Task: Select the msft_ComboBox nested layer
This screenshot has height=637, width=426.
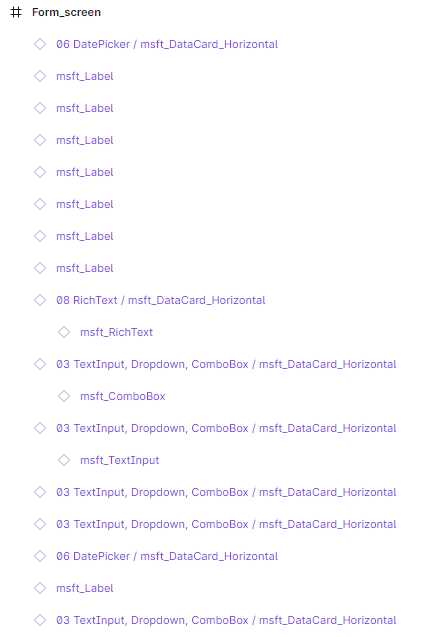Action: [123, 396]
